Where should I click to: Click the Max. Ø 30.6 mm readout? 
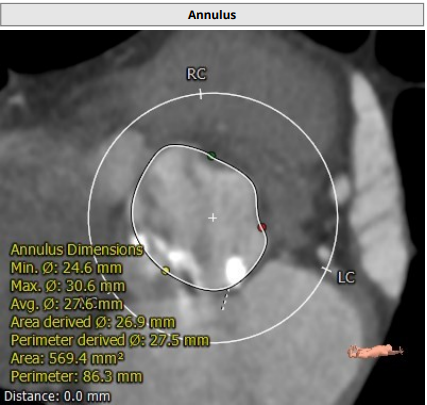[68, 286]
